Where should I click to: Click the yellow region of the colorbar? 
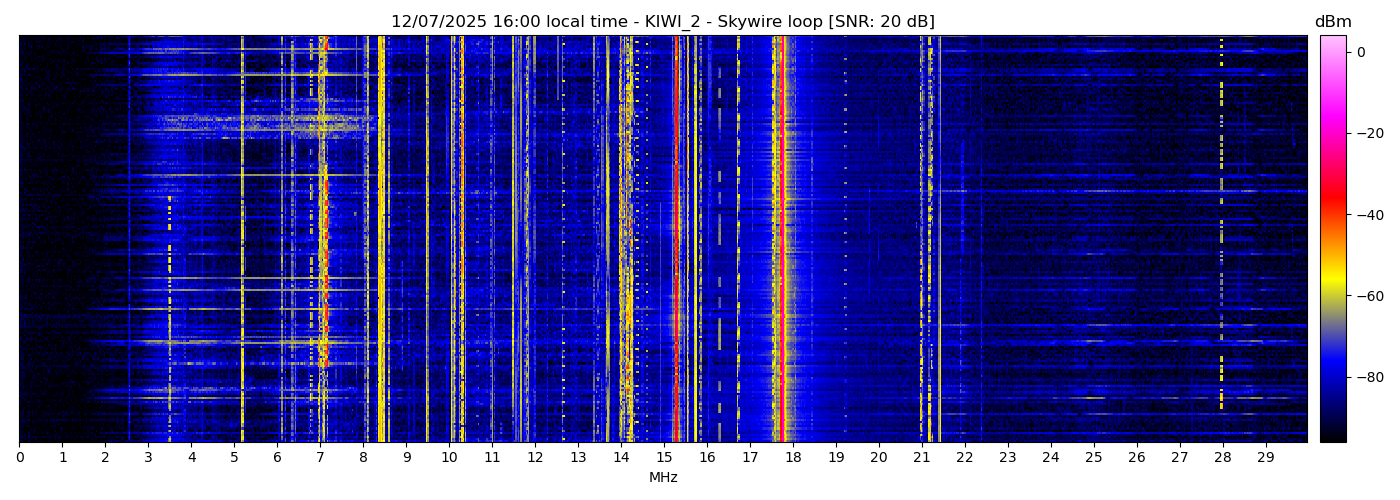point(1332,290)
